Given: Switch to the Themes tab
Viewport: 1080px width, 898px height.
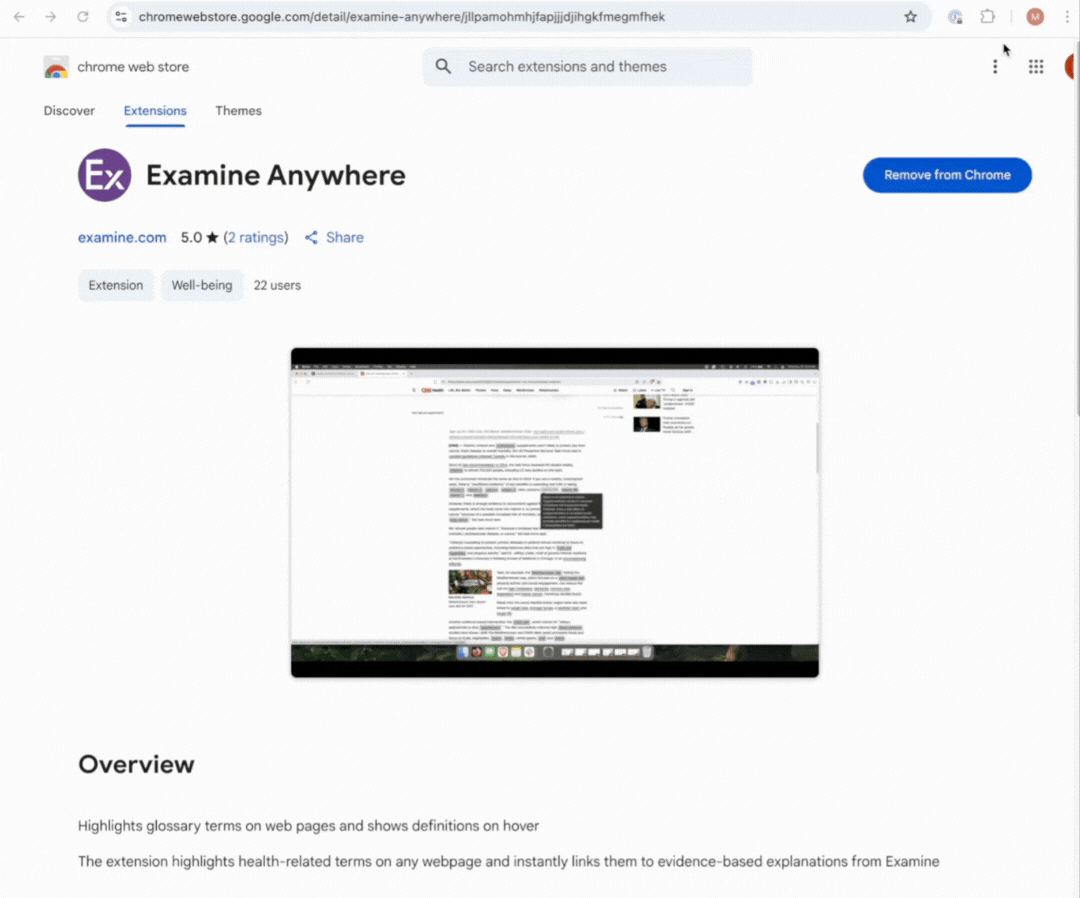Looking at the screenshot, I should click(x=238, y=111).
